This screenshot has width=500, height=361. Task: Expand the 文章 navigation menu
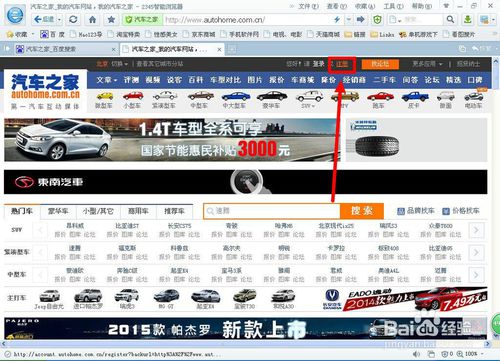pyautogui.click(x=107, y=80)
